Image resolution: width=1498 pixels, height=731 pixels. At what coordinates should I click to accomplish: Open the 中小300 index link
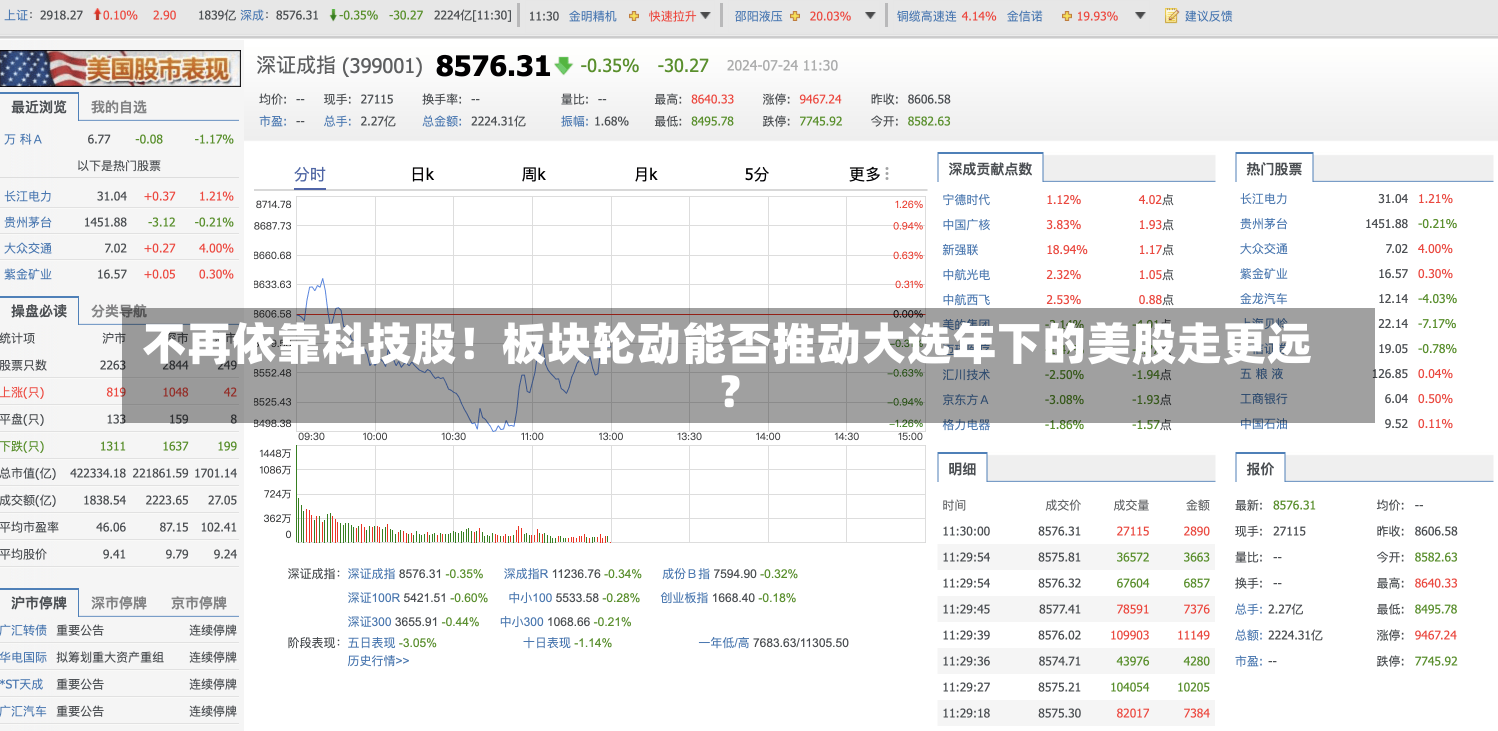[522, 621]
